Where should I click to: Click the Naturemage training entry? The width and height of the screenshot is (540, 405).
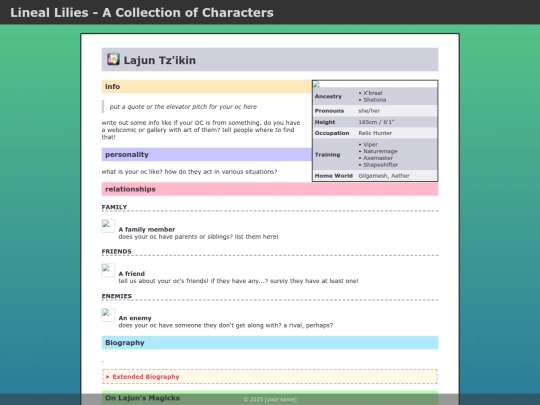click(x=380, y=151)
